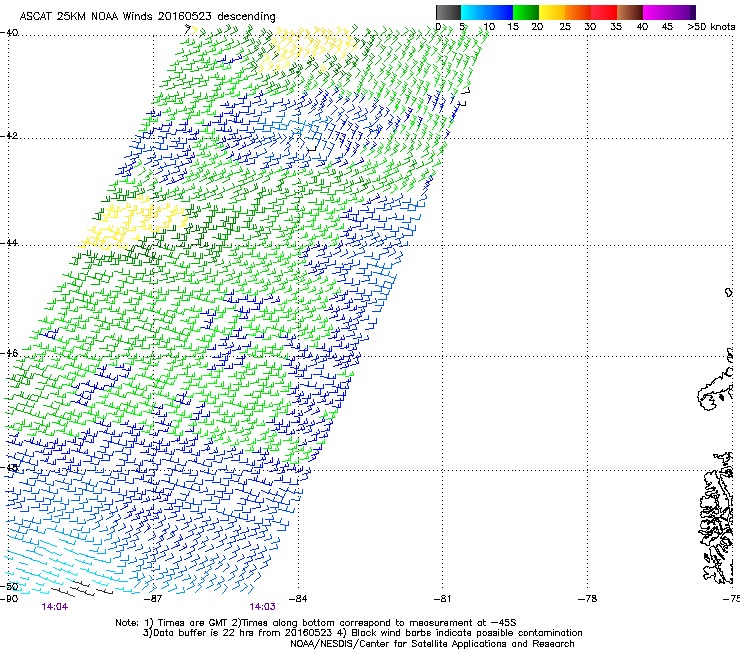Screen dimensions: 740x650
Task: Click the '>50 knots' legend label
Action: (x=711, y=26)
